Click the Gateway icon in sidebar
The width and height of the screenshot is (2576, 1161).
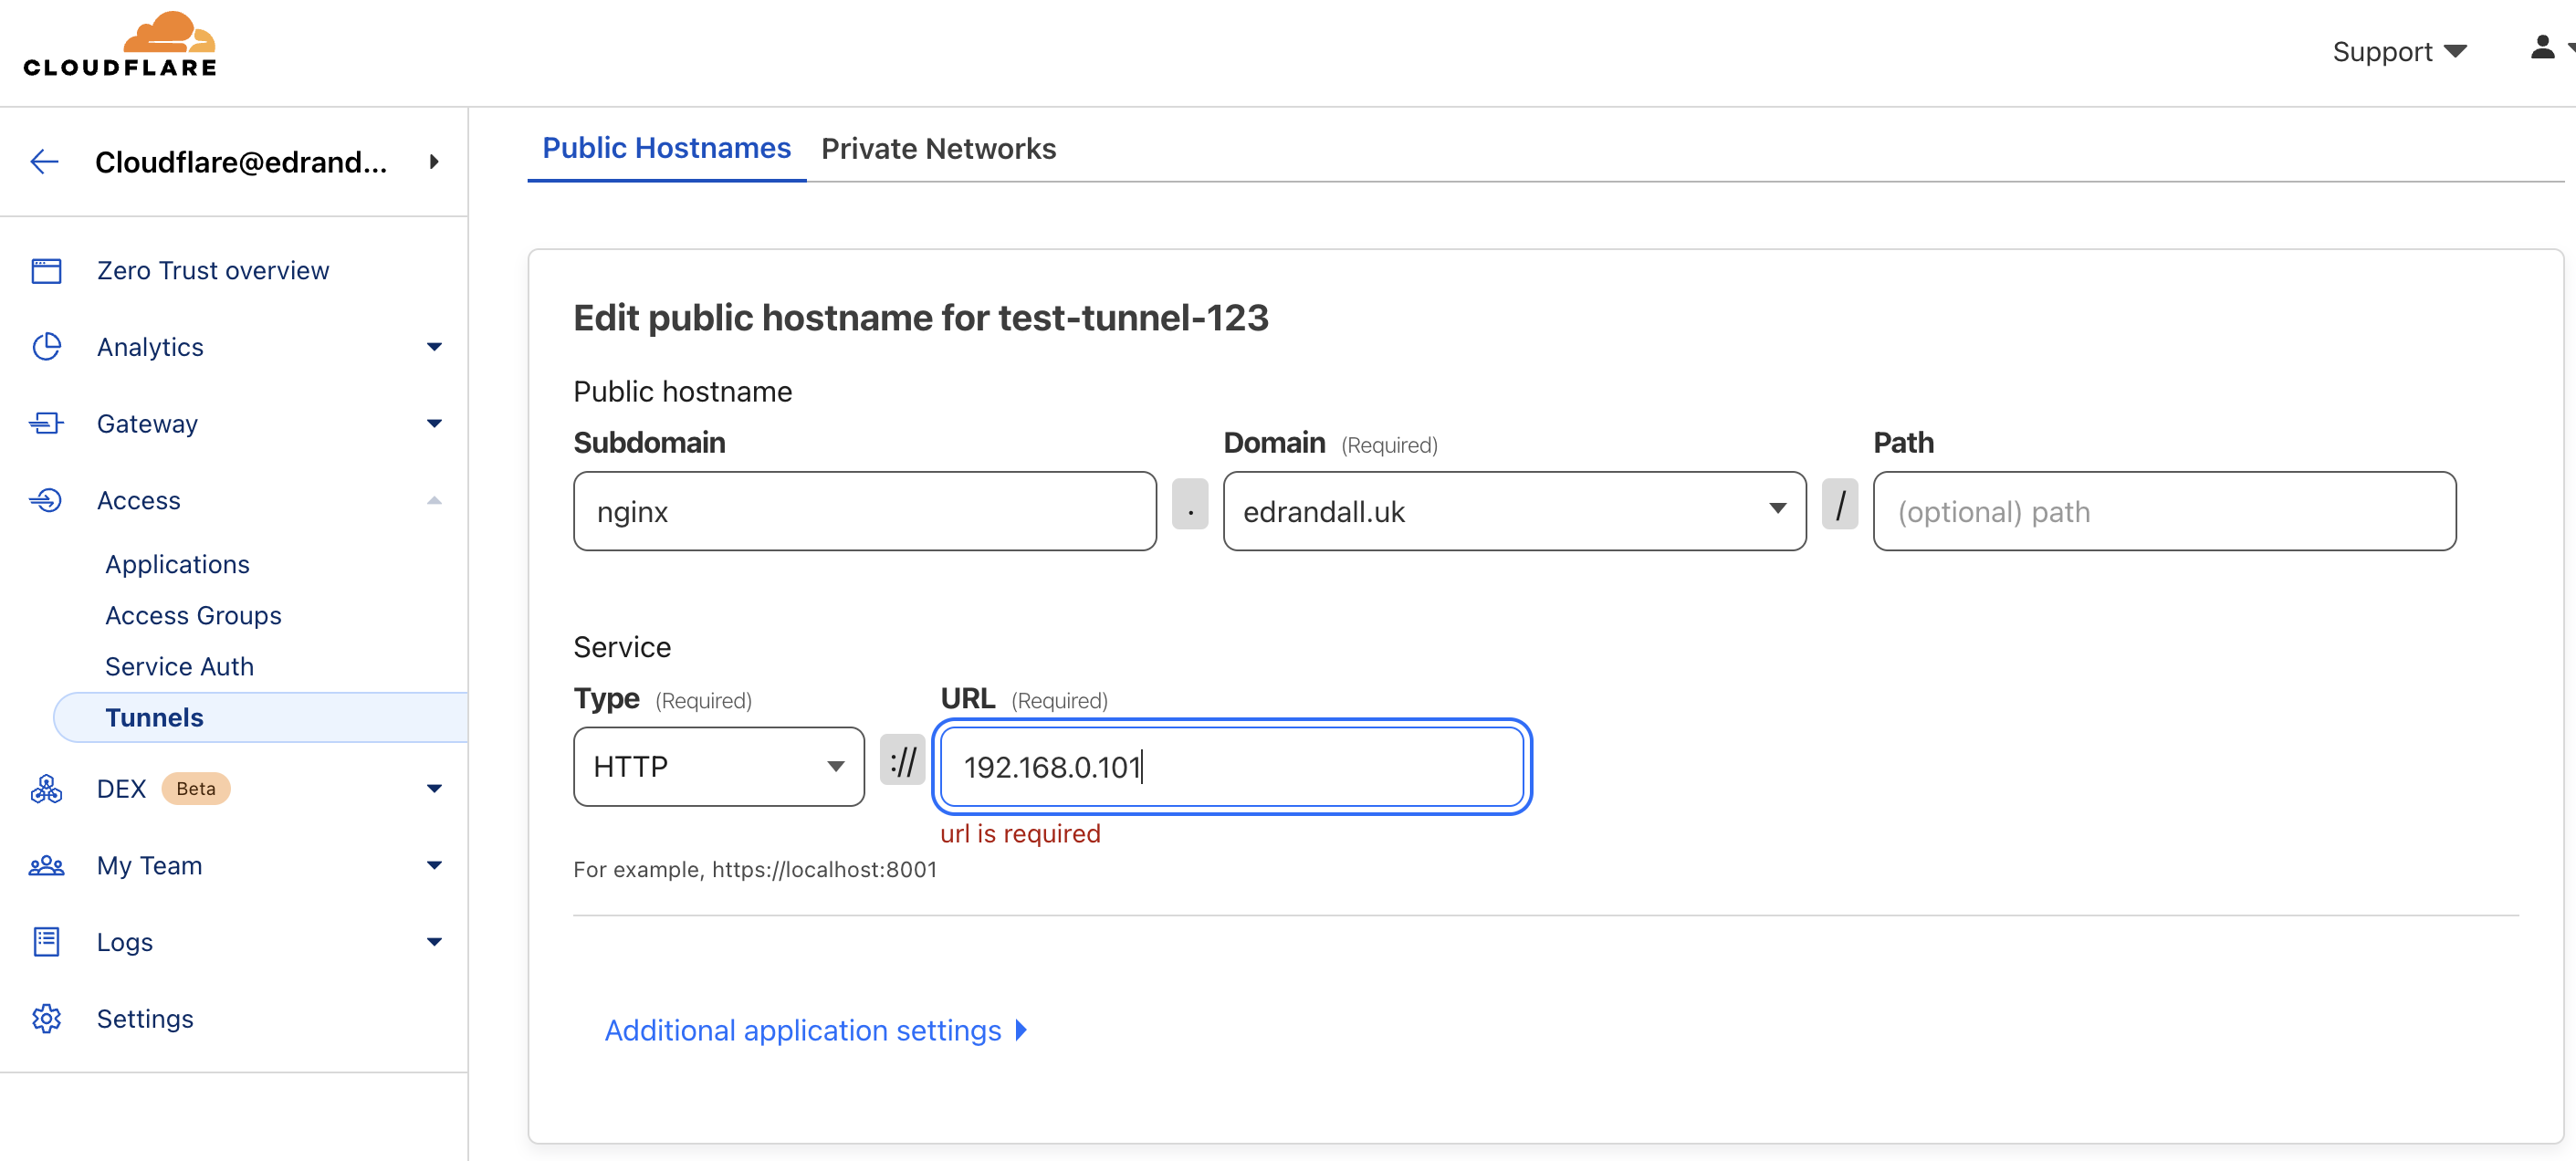tap(46, 424)
